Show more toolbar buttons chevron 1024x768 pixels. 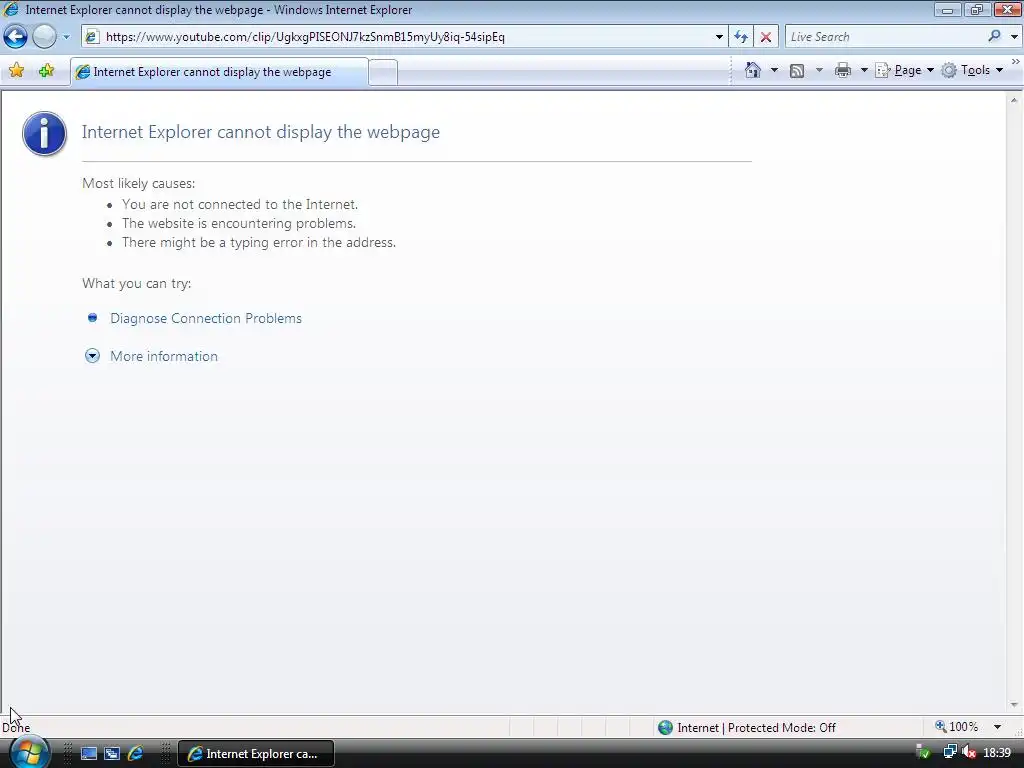tap(1016, 62)
